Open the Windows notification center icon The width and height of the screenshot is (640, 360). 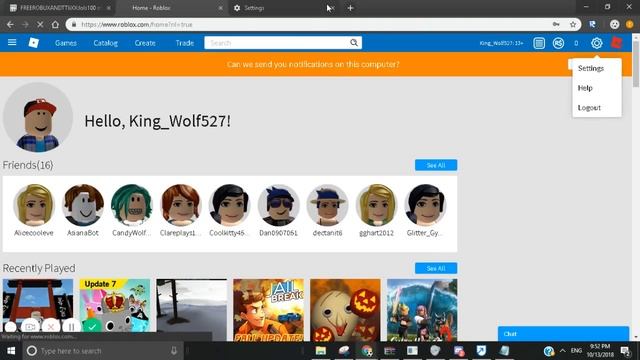[x=625, y=351]
